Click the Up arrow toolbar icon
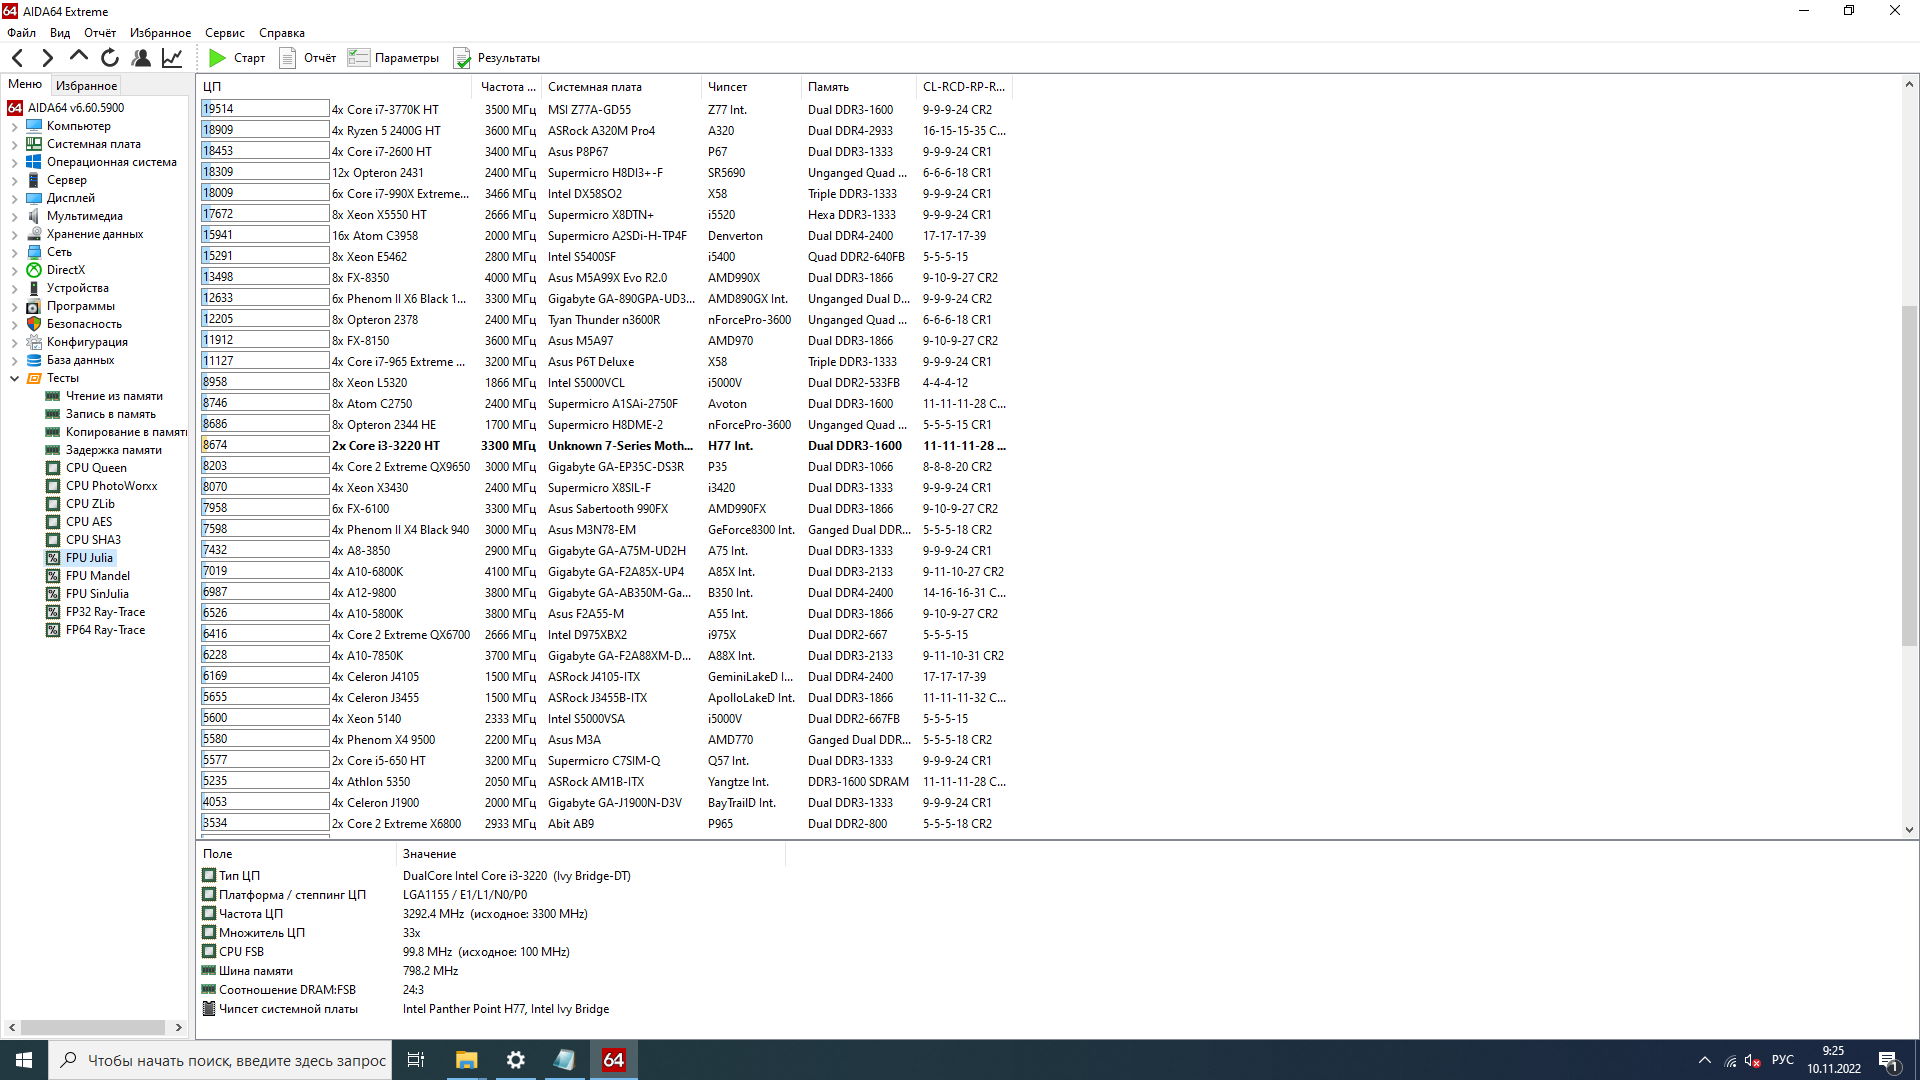1920x1080 pixels. [x=79, y=58]
